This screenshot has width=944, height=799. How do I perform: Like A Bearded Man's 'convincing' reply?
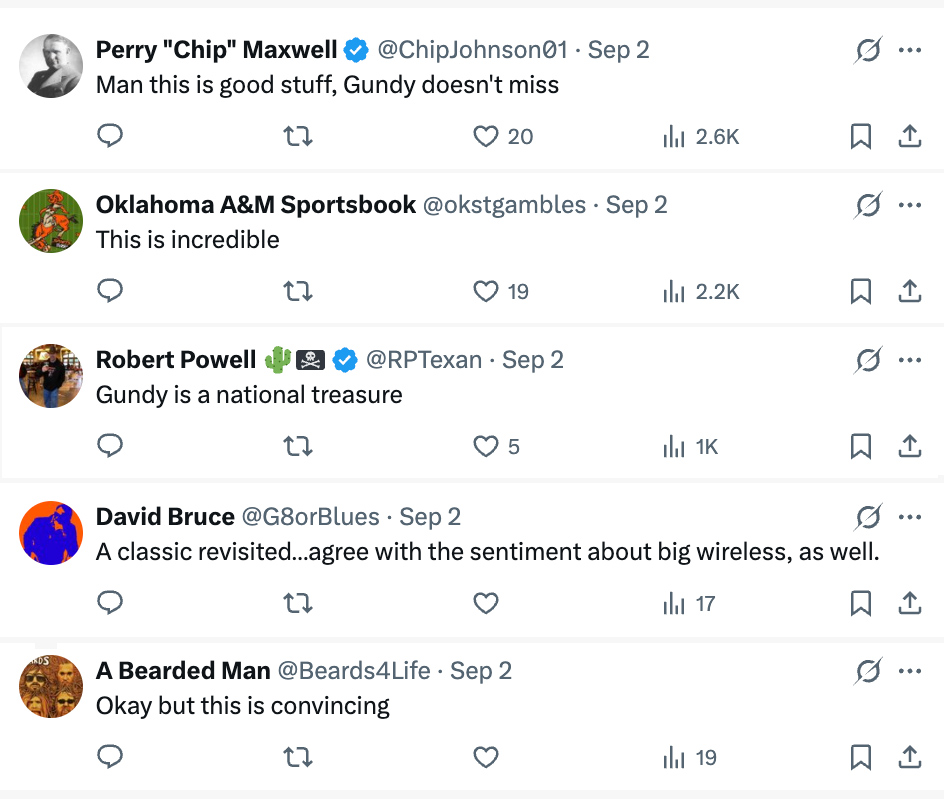tap(486, 757)
